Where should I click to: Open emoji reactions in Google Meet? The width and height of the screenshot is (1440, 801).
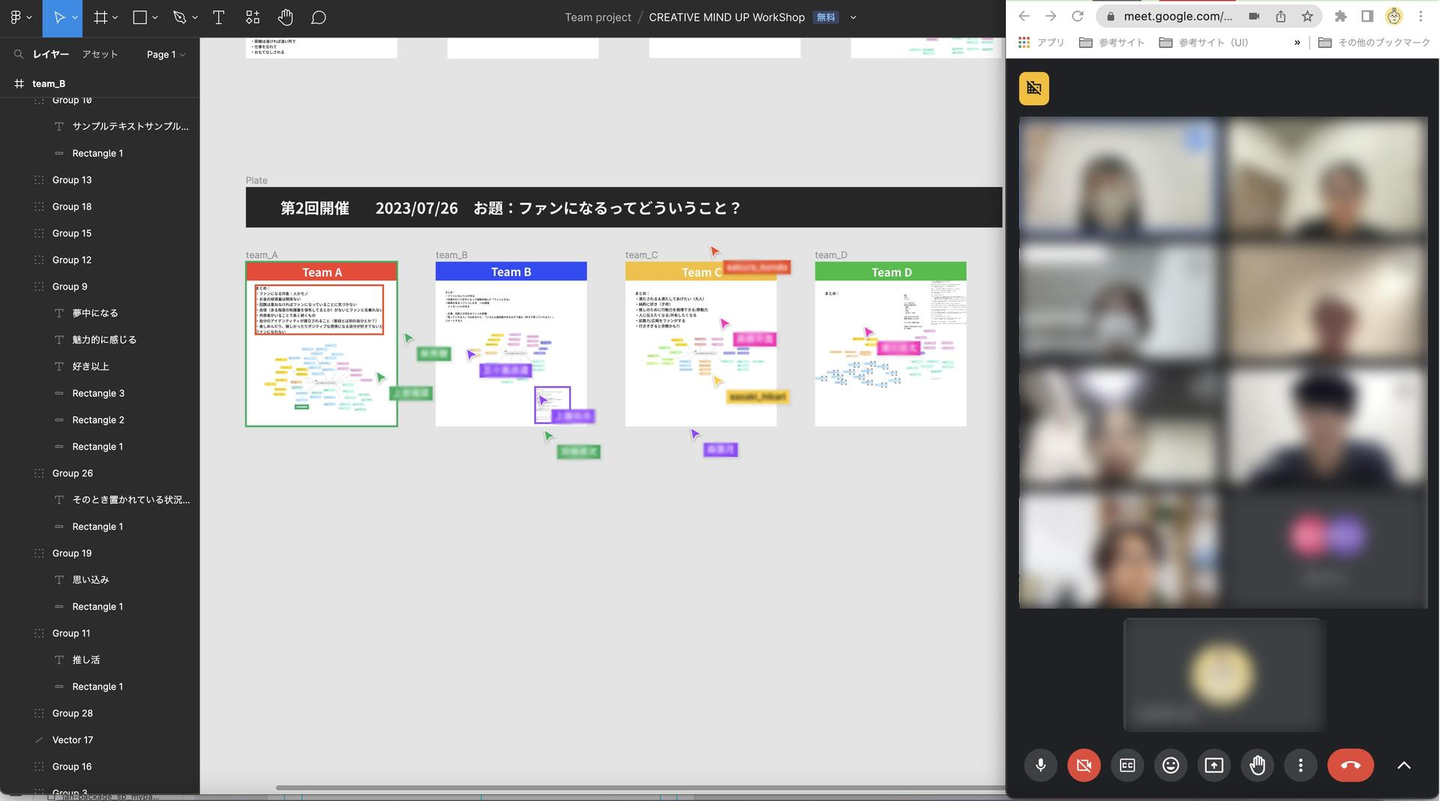pos(1170,765)
